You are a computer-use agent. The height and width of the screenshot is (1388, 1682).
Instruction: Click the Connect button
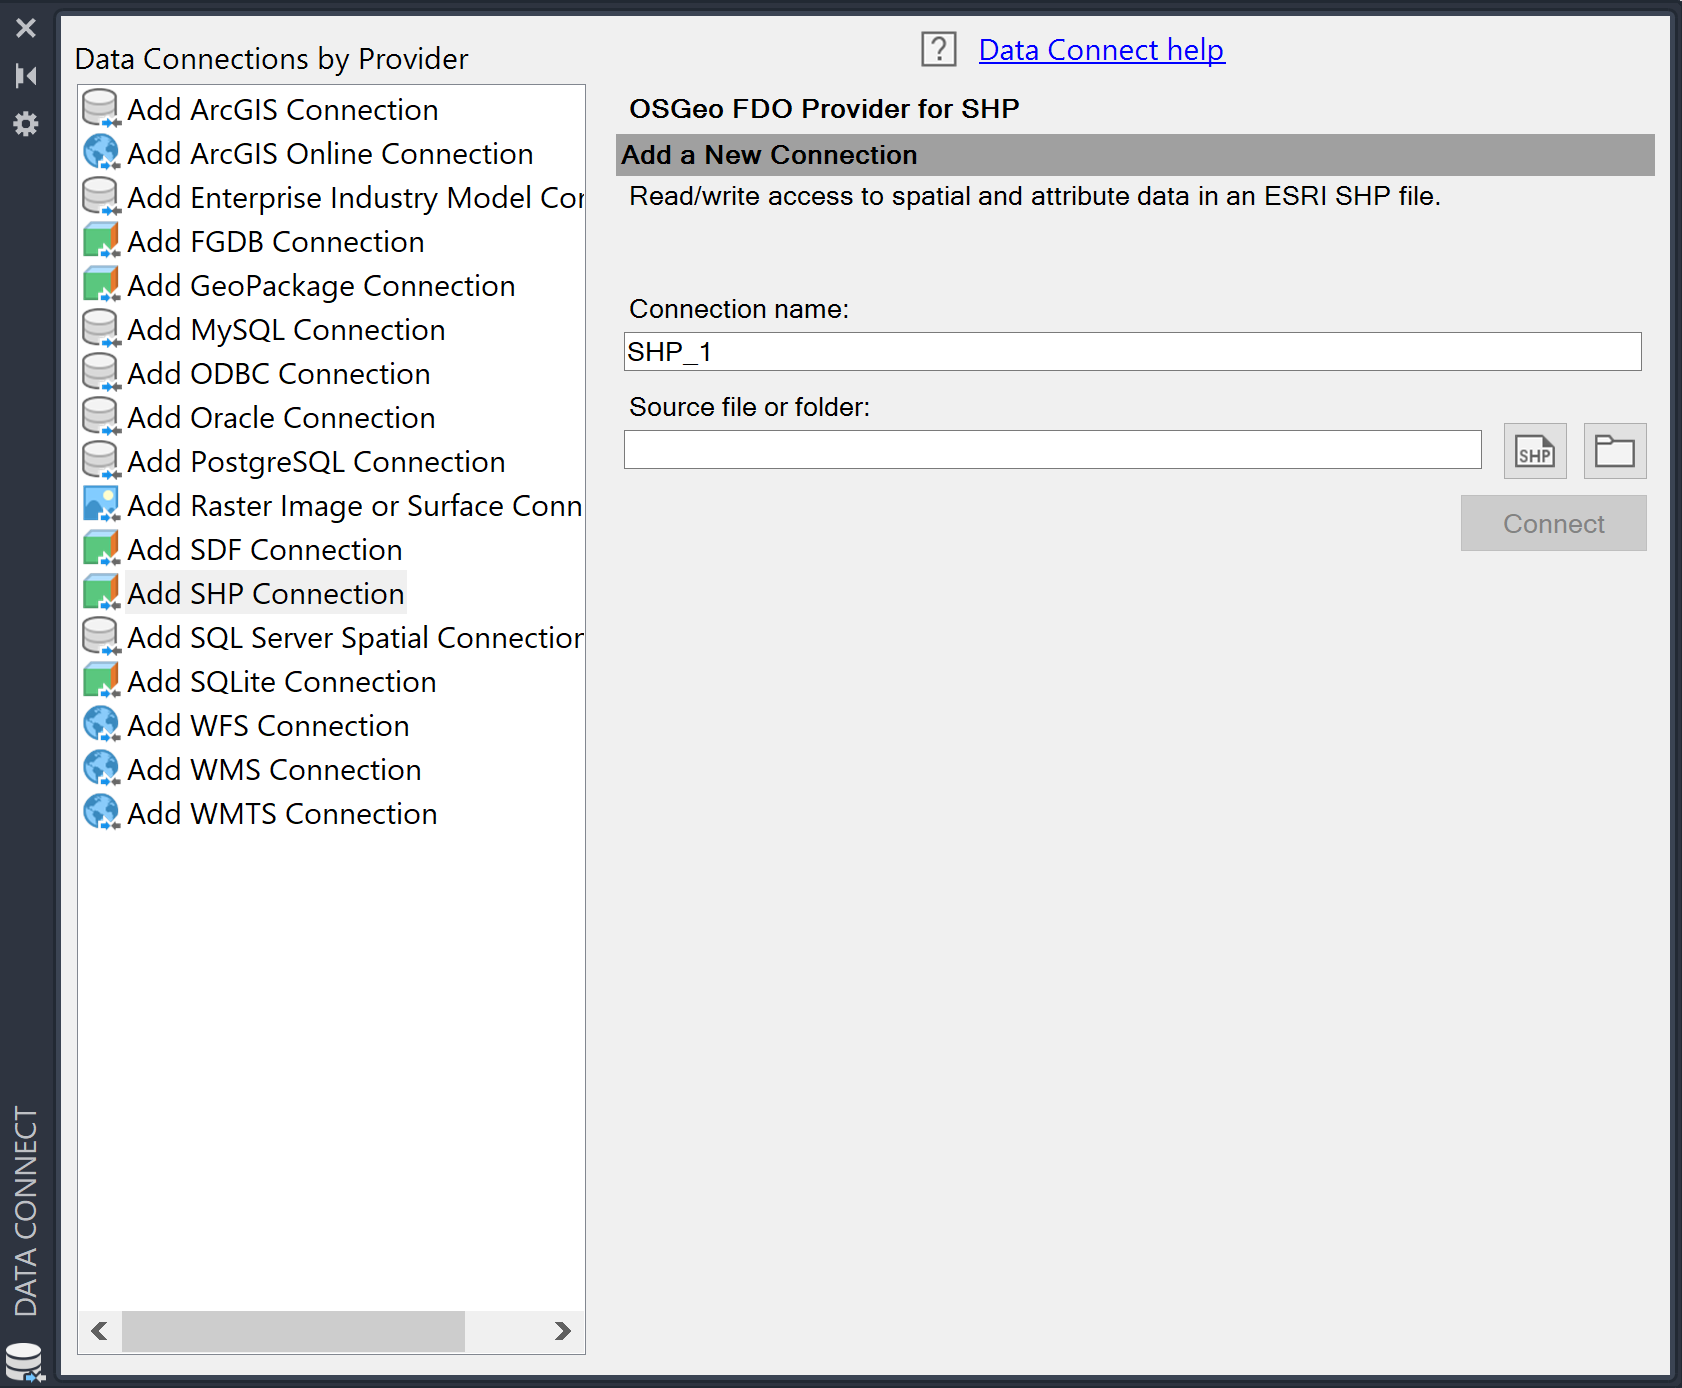click(x=1552, y=523)
